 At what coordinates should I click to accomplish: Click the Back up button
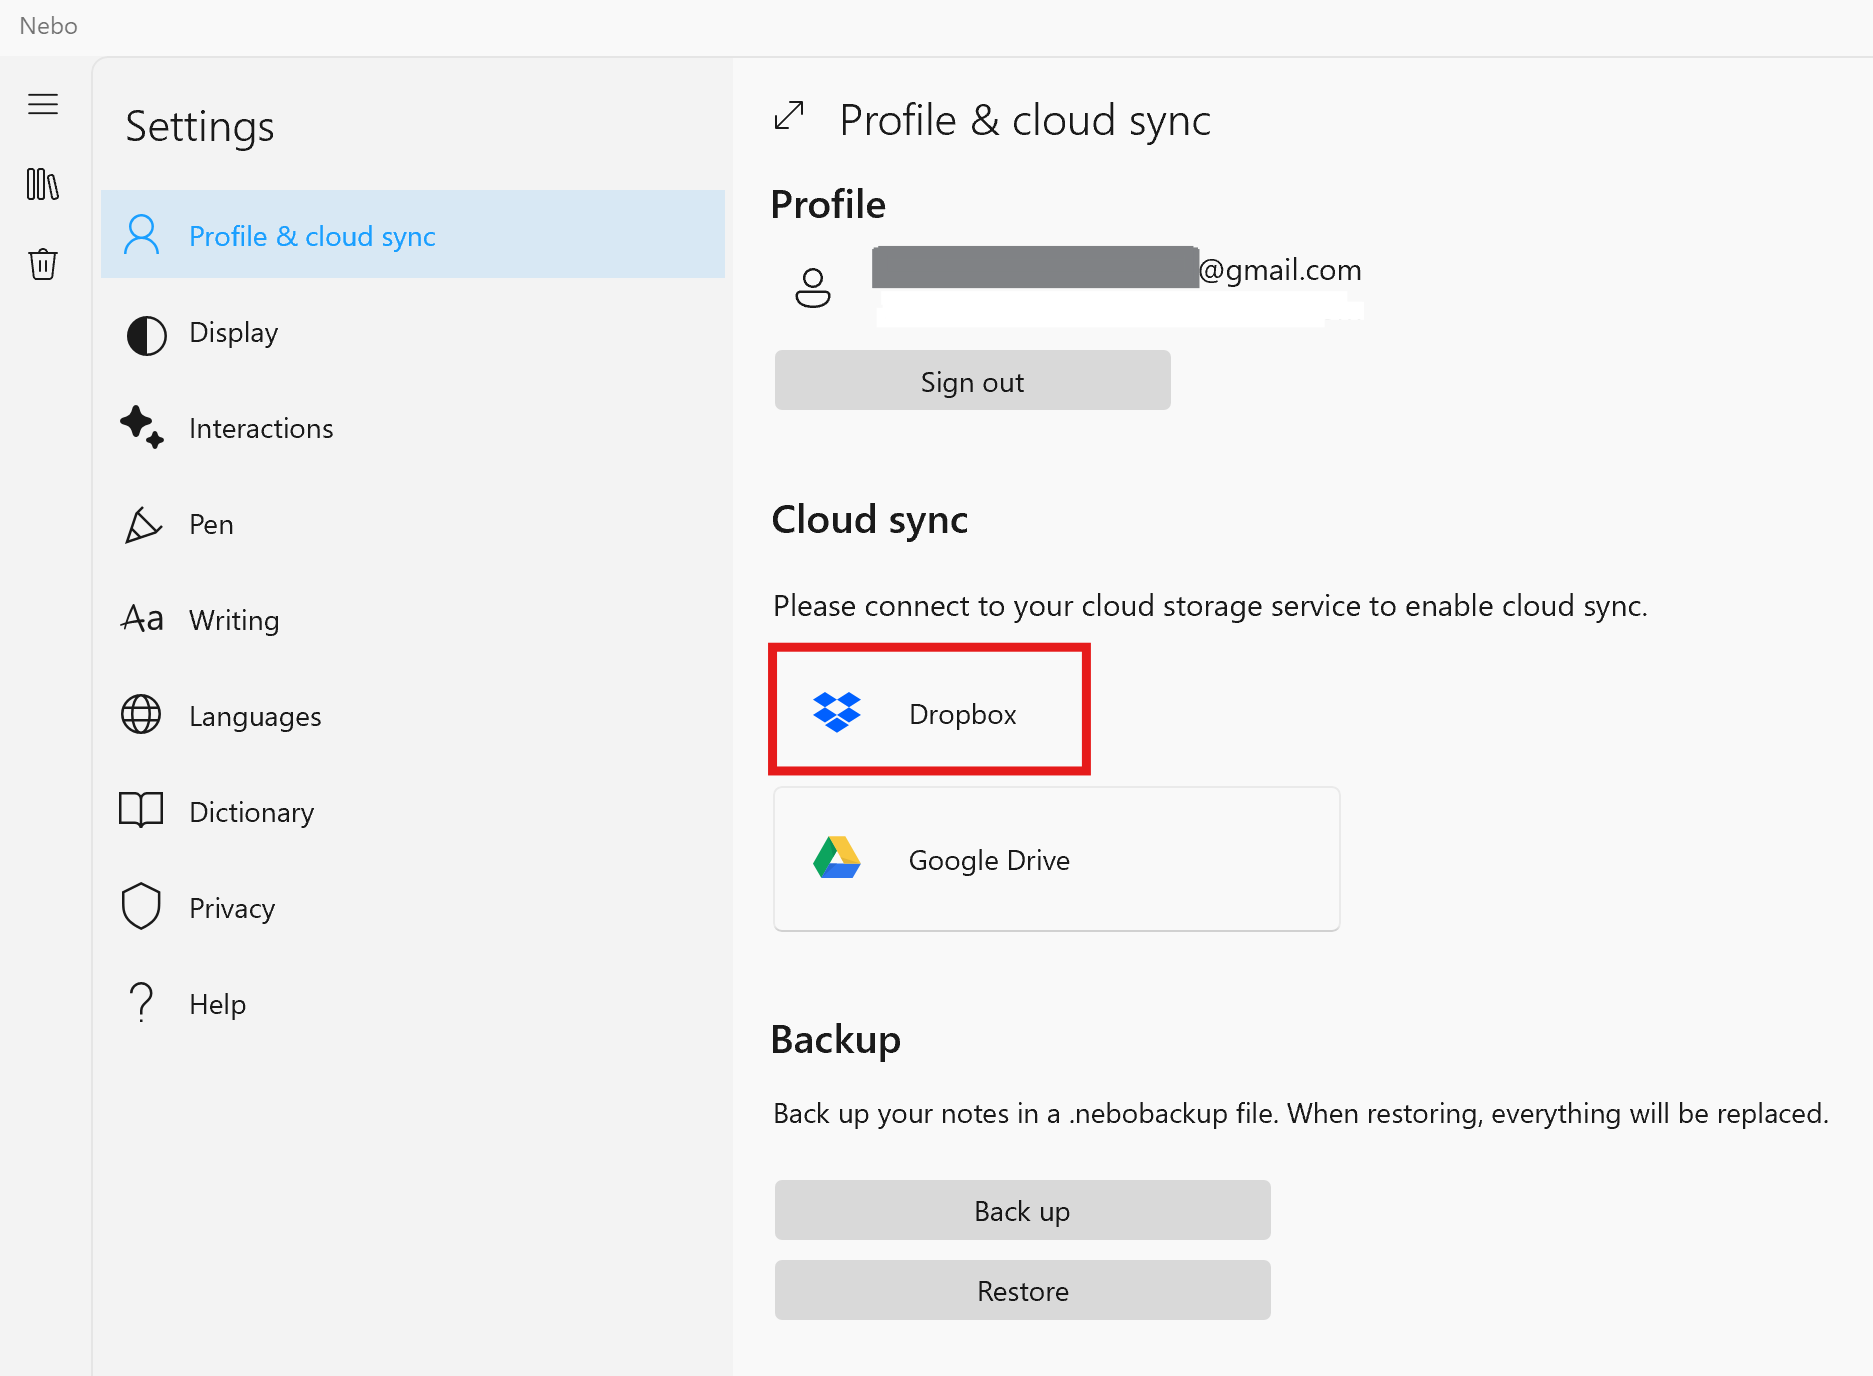[1022, 1210]
